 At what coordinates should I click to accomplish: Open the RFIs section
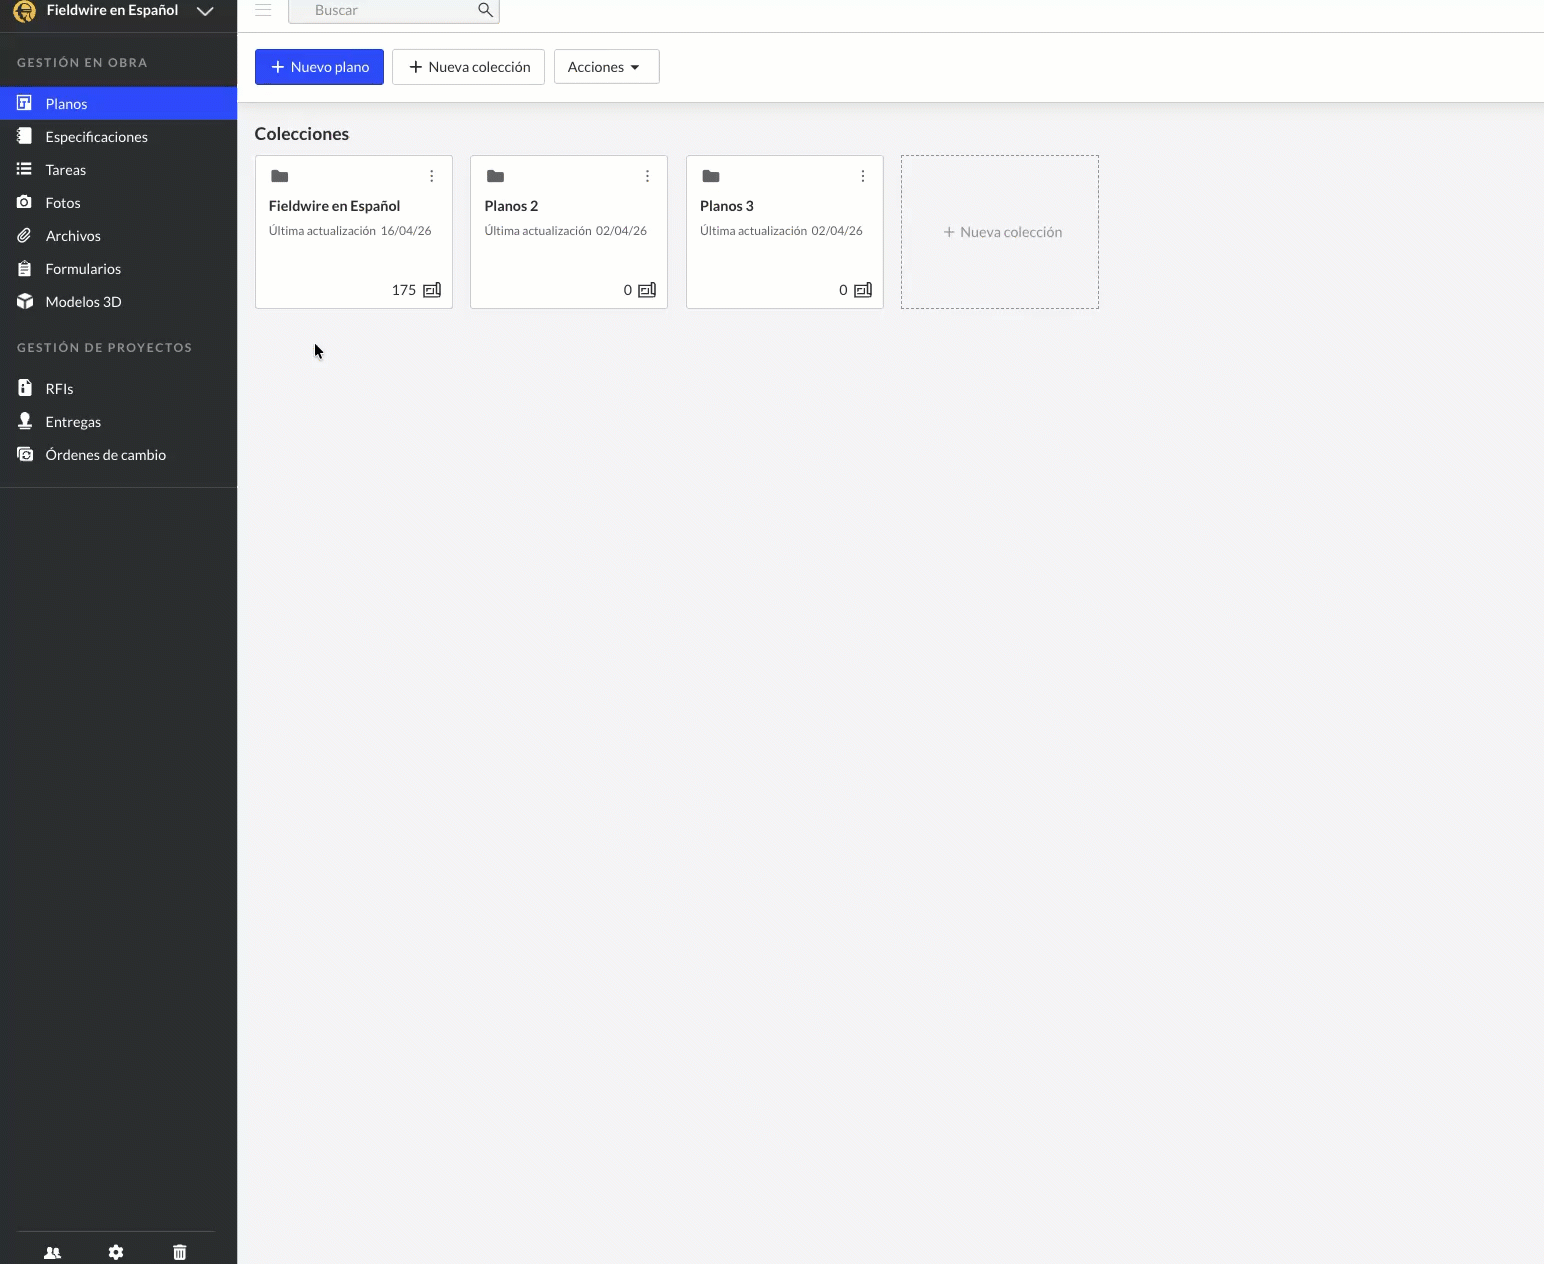(x=59, y=389)
